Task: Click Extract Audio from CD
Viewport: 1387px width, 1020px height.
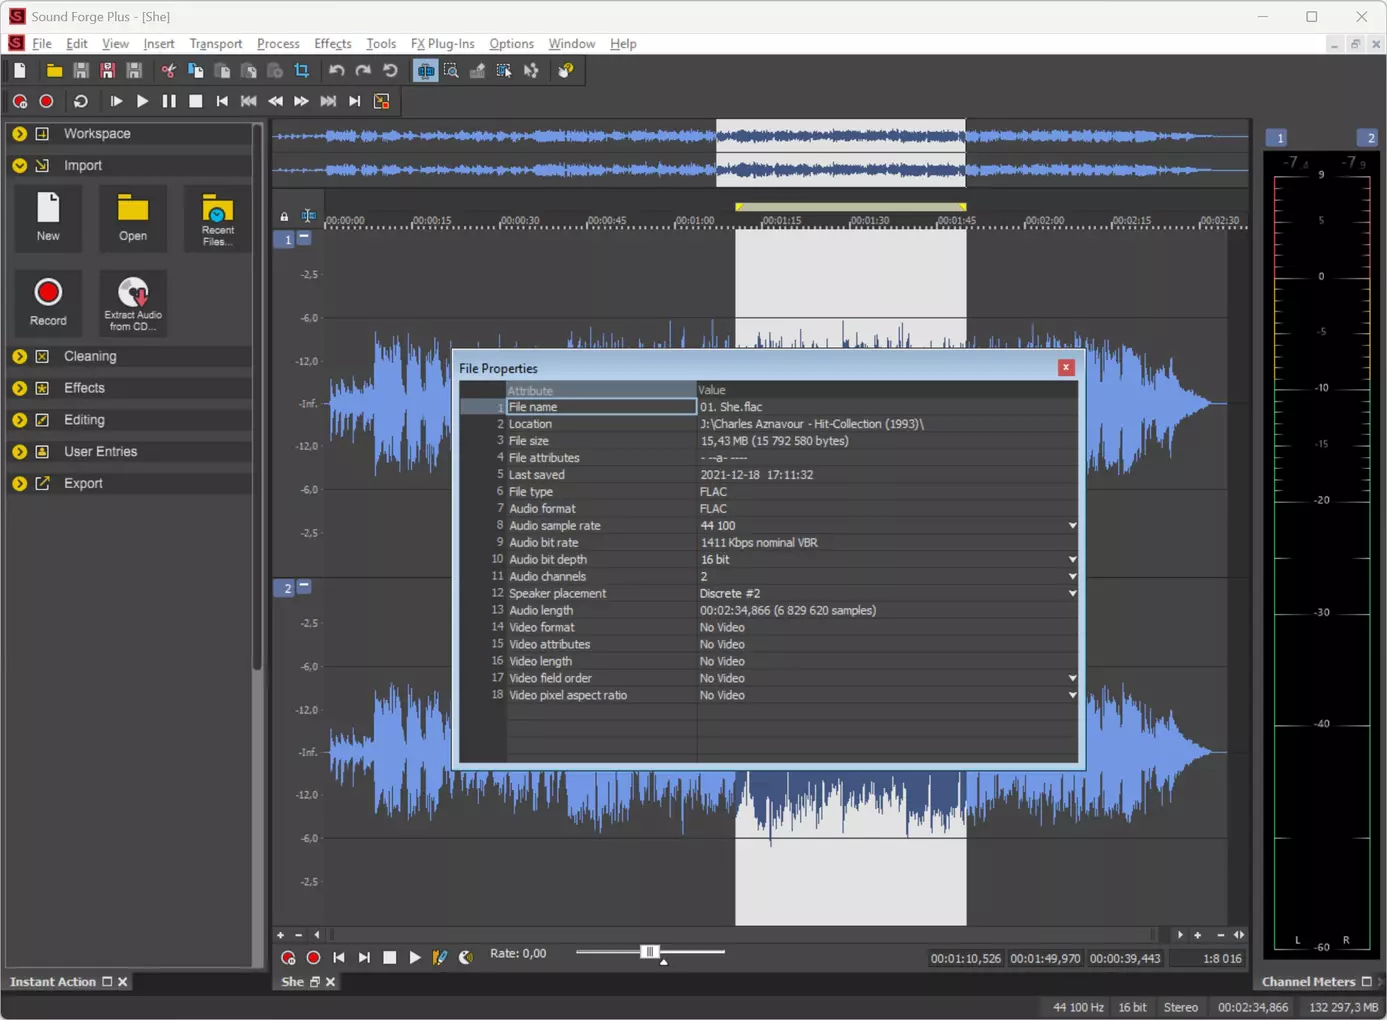Action: (133, 301)
